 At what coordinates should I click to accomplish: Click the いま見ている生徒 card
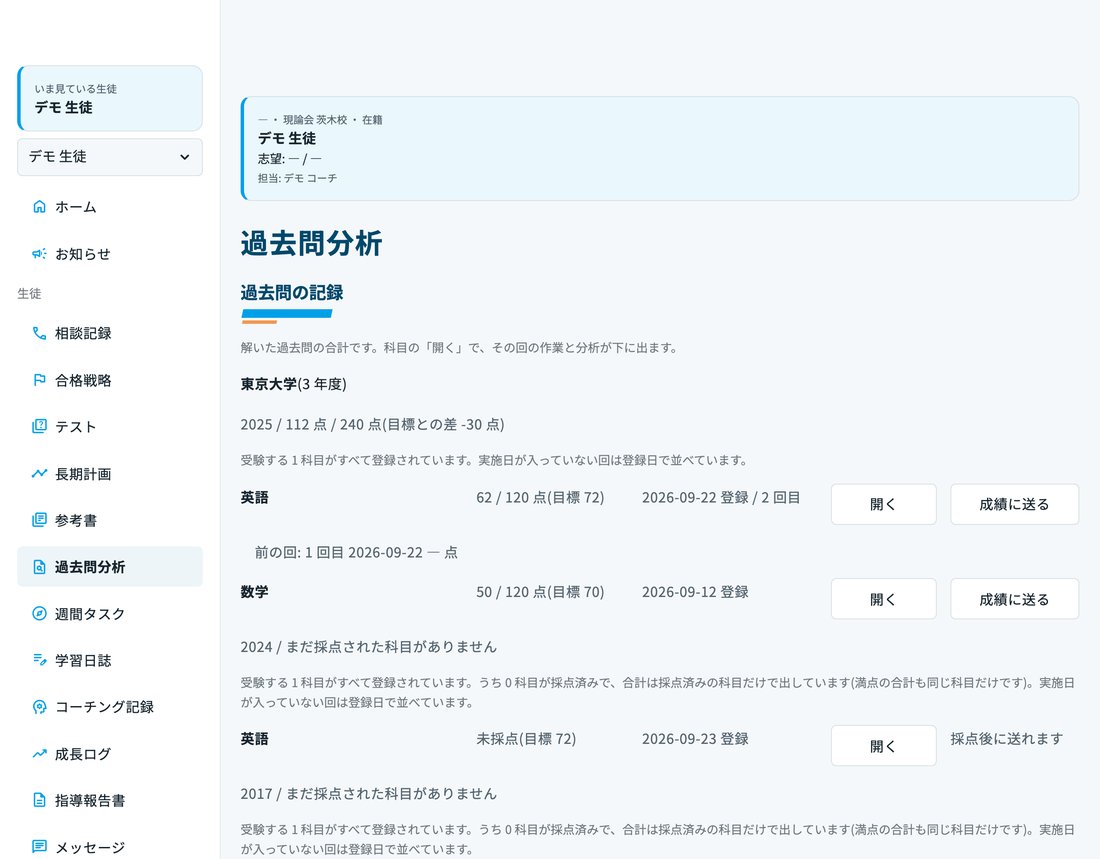pyautogui.click(x=110, y=98)
